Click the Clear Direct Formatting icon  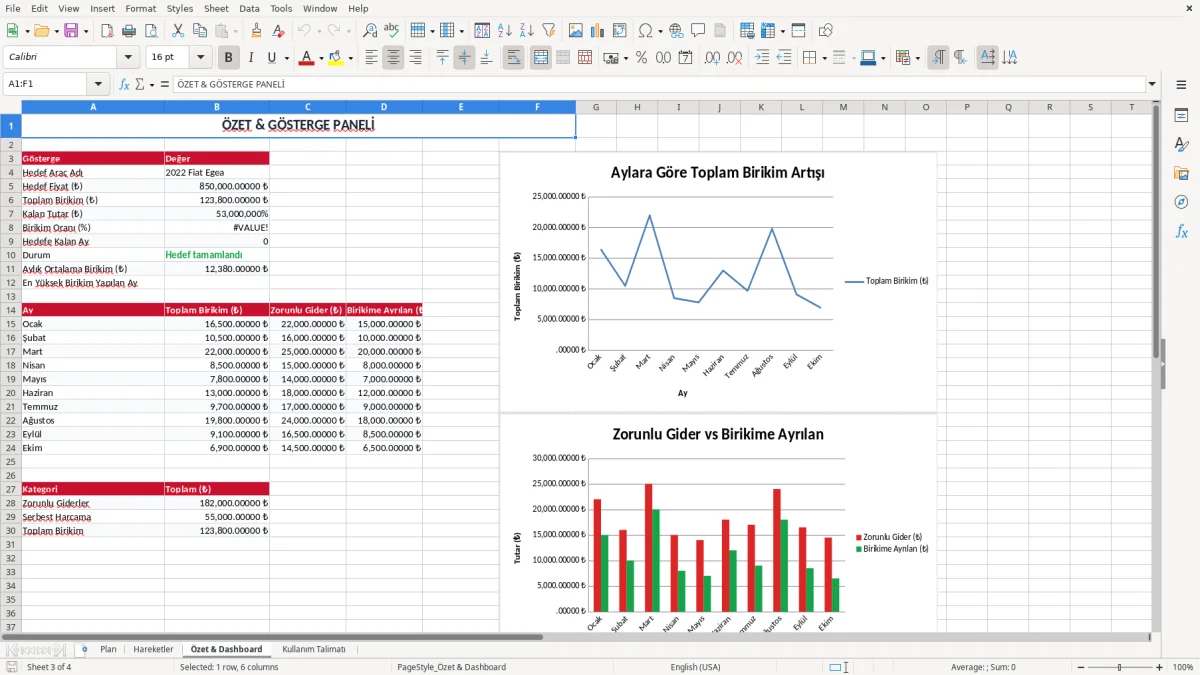[278, 31]
